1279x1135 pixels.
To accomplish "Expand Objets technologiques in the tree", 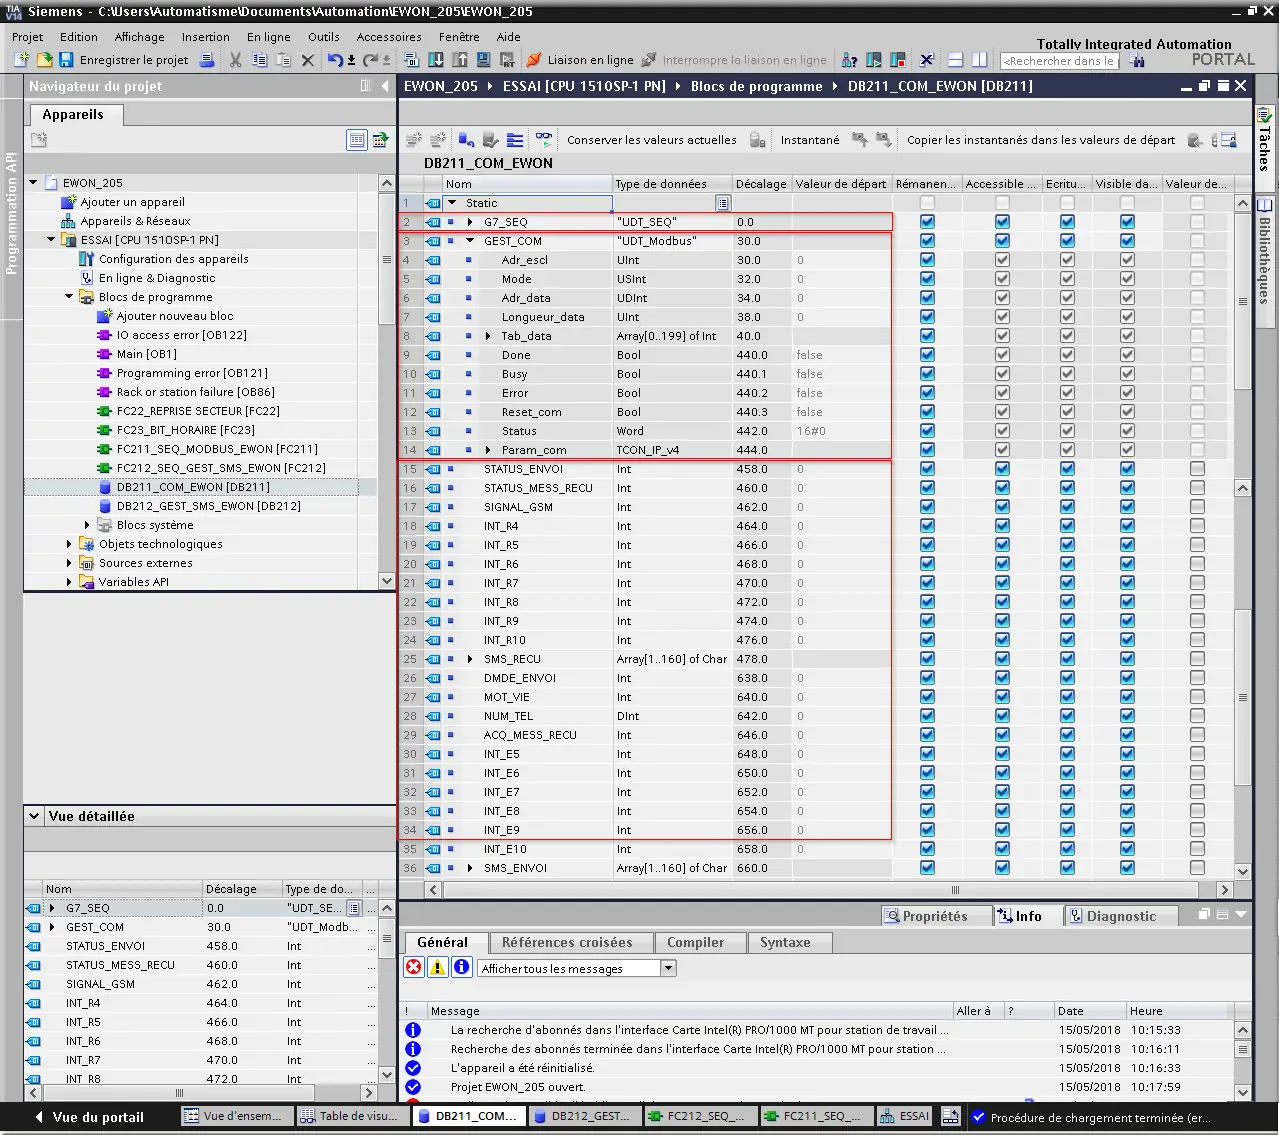I will pyautogui.click(x=69, y=544).
